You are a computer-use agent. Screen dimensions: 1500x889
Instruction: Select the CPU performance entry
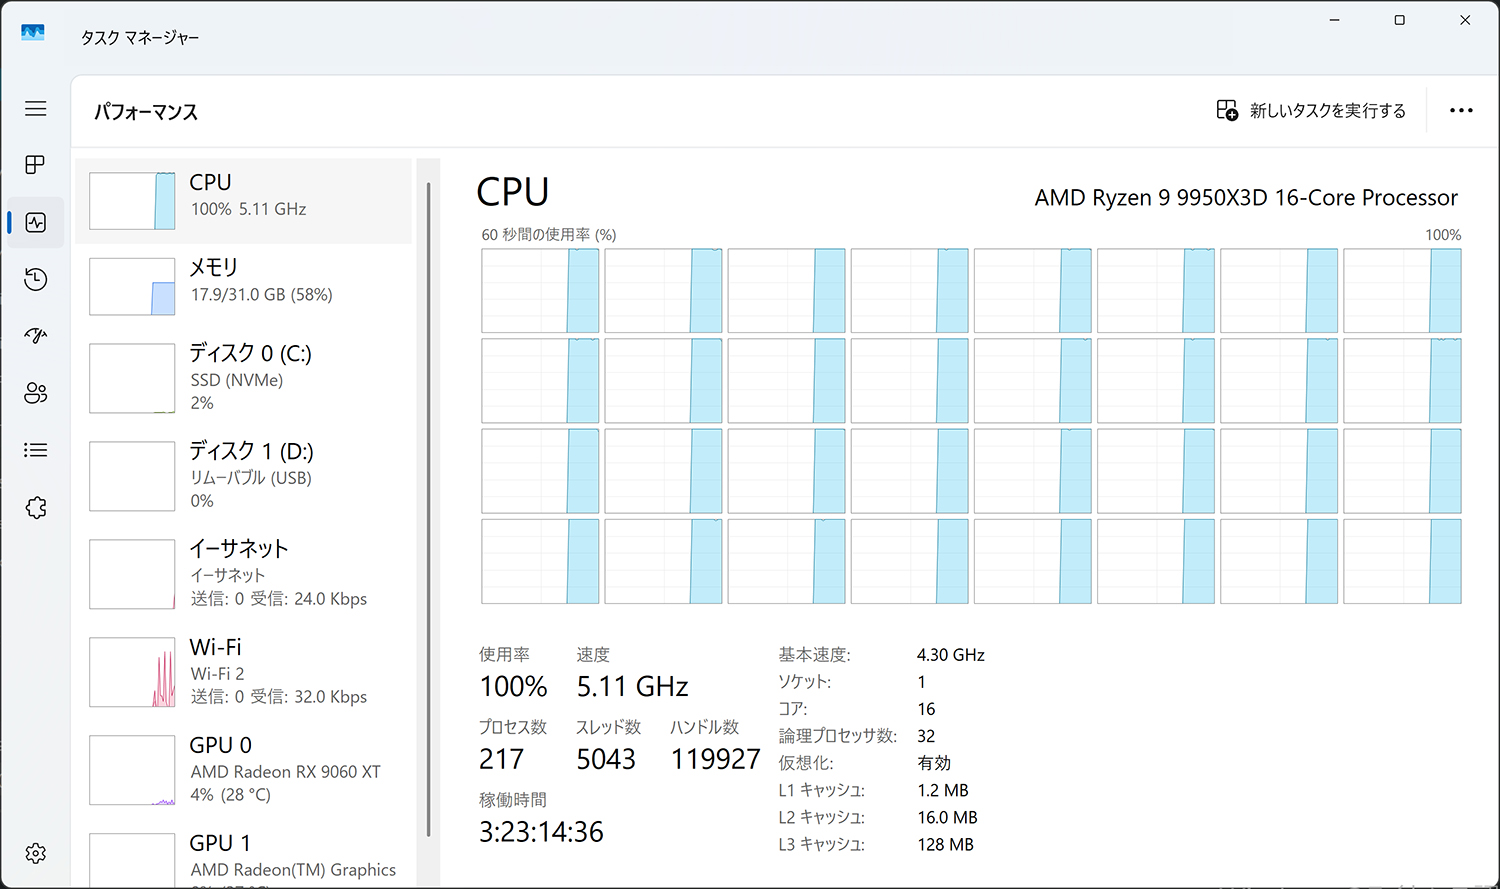point(244,201)
